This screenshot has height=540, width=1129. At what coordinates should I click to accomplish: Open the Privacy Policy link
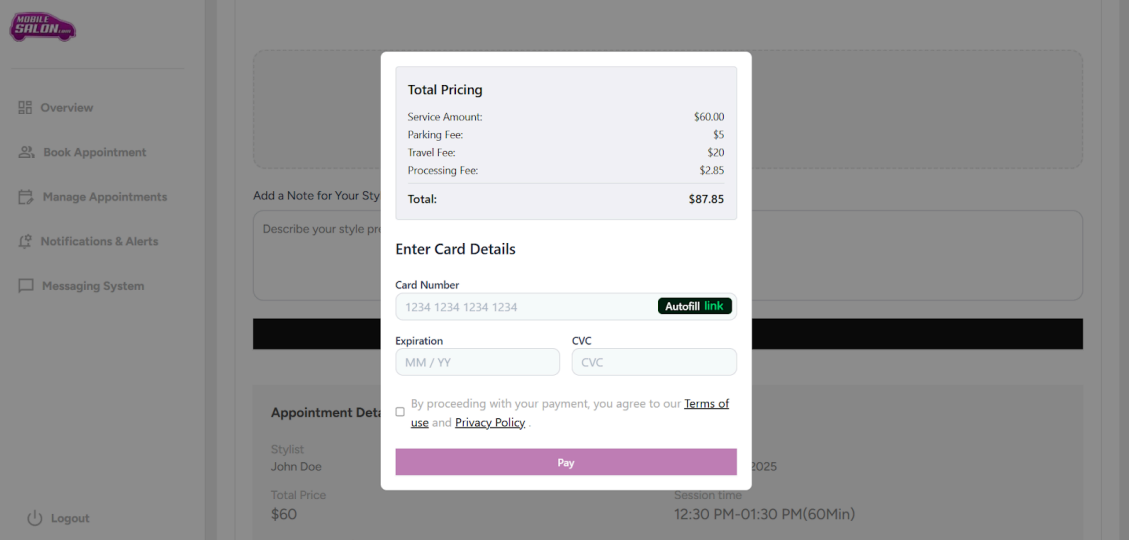click(490, 423)
